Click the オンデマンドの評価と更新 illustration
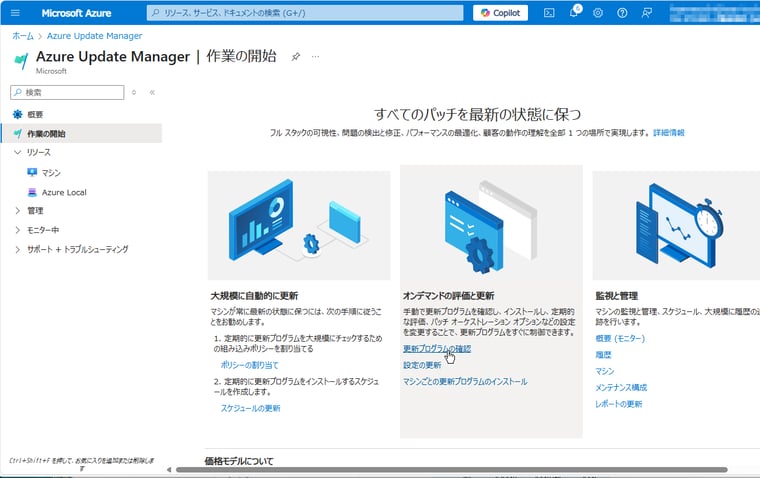 point(491,225)
